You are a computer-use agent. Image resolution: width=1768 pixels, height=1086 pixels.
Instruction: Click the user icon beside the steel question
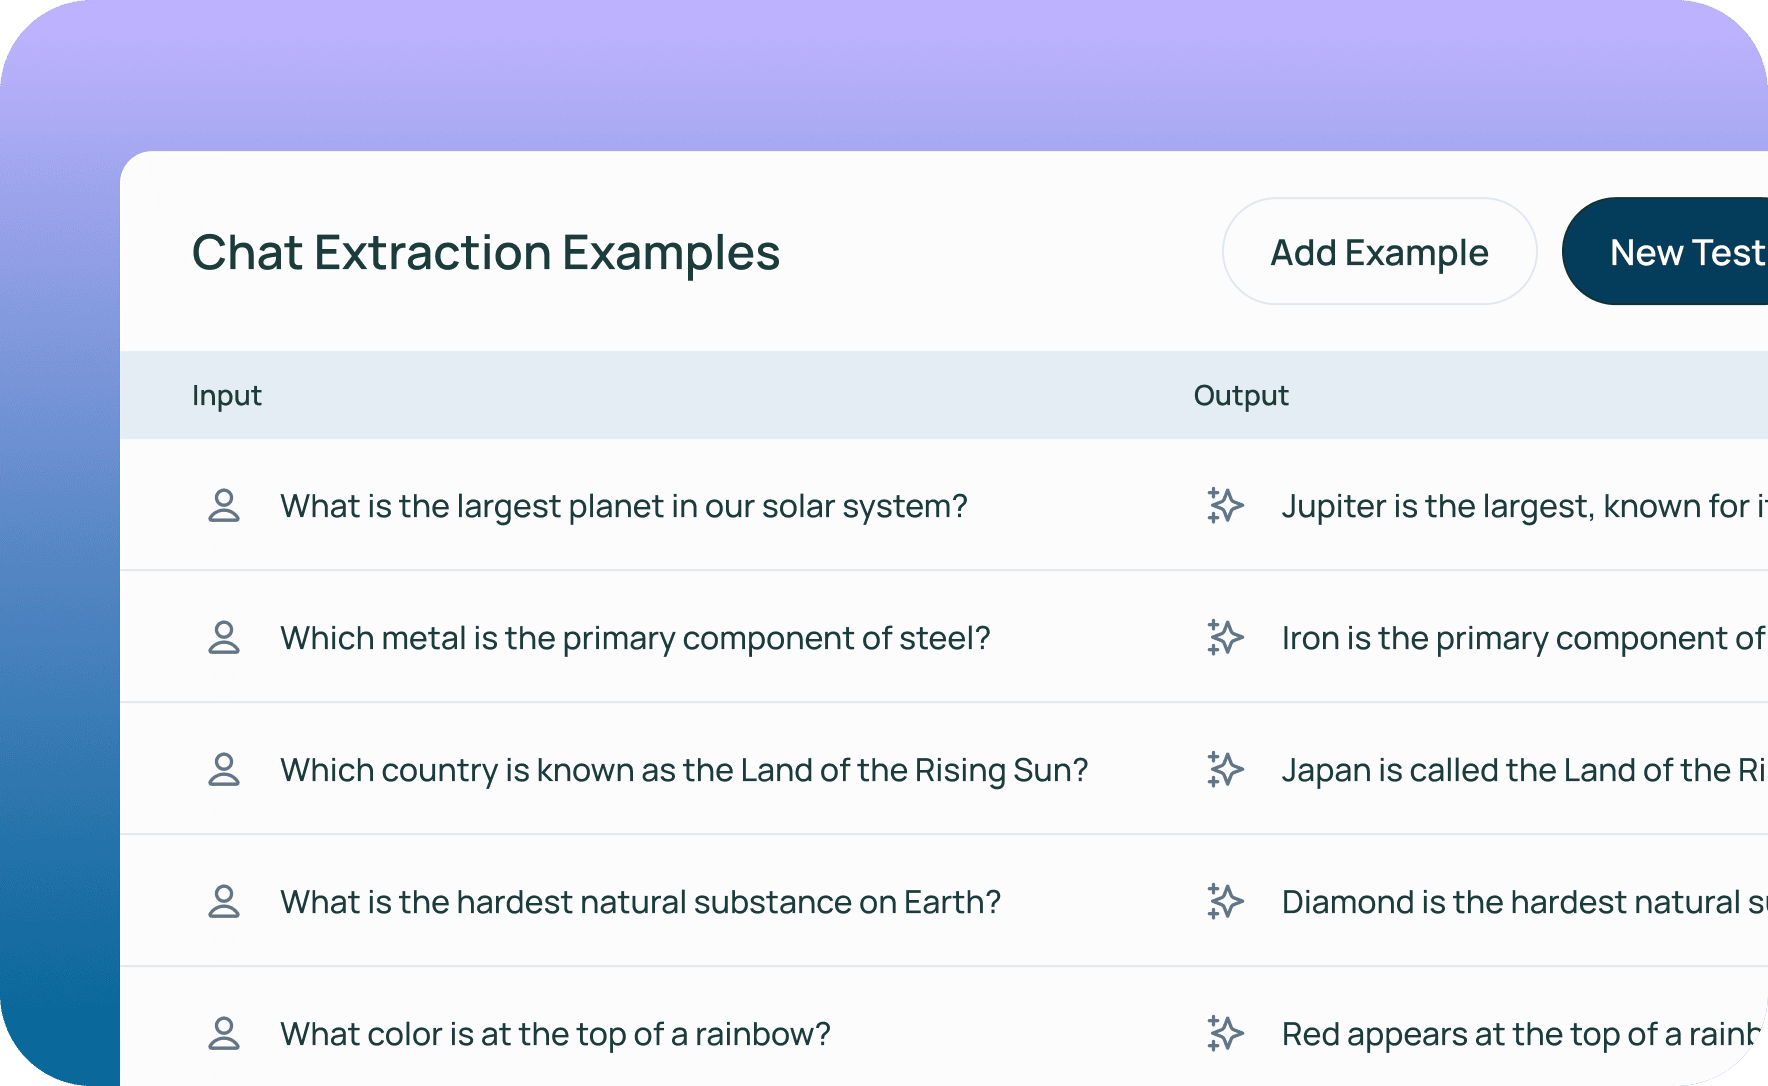tap(224, 638)
